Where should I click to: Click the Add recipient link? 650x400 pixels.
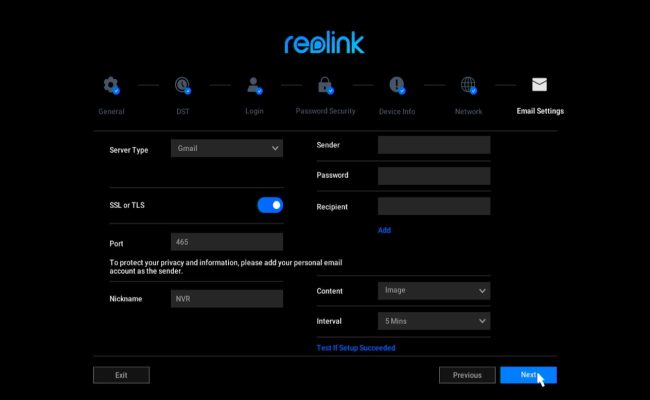click(384, 230)
